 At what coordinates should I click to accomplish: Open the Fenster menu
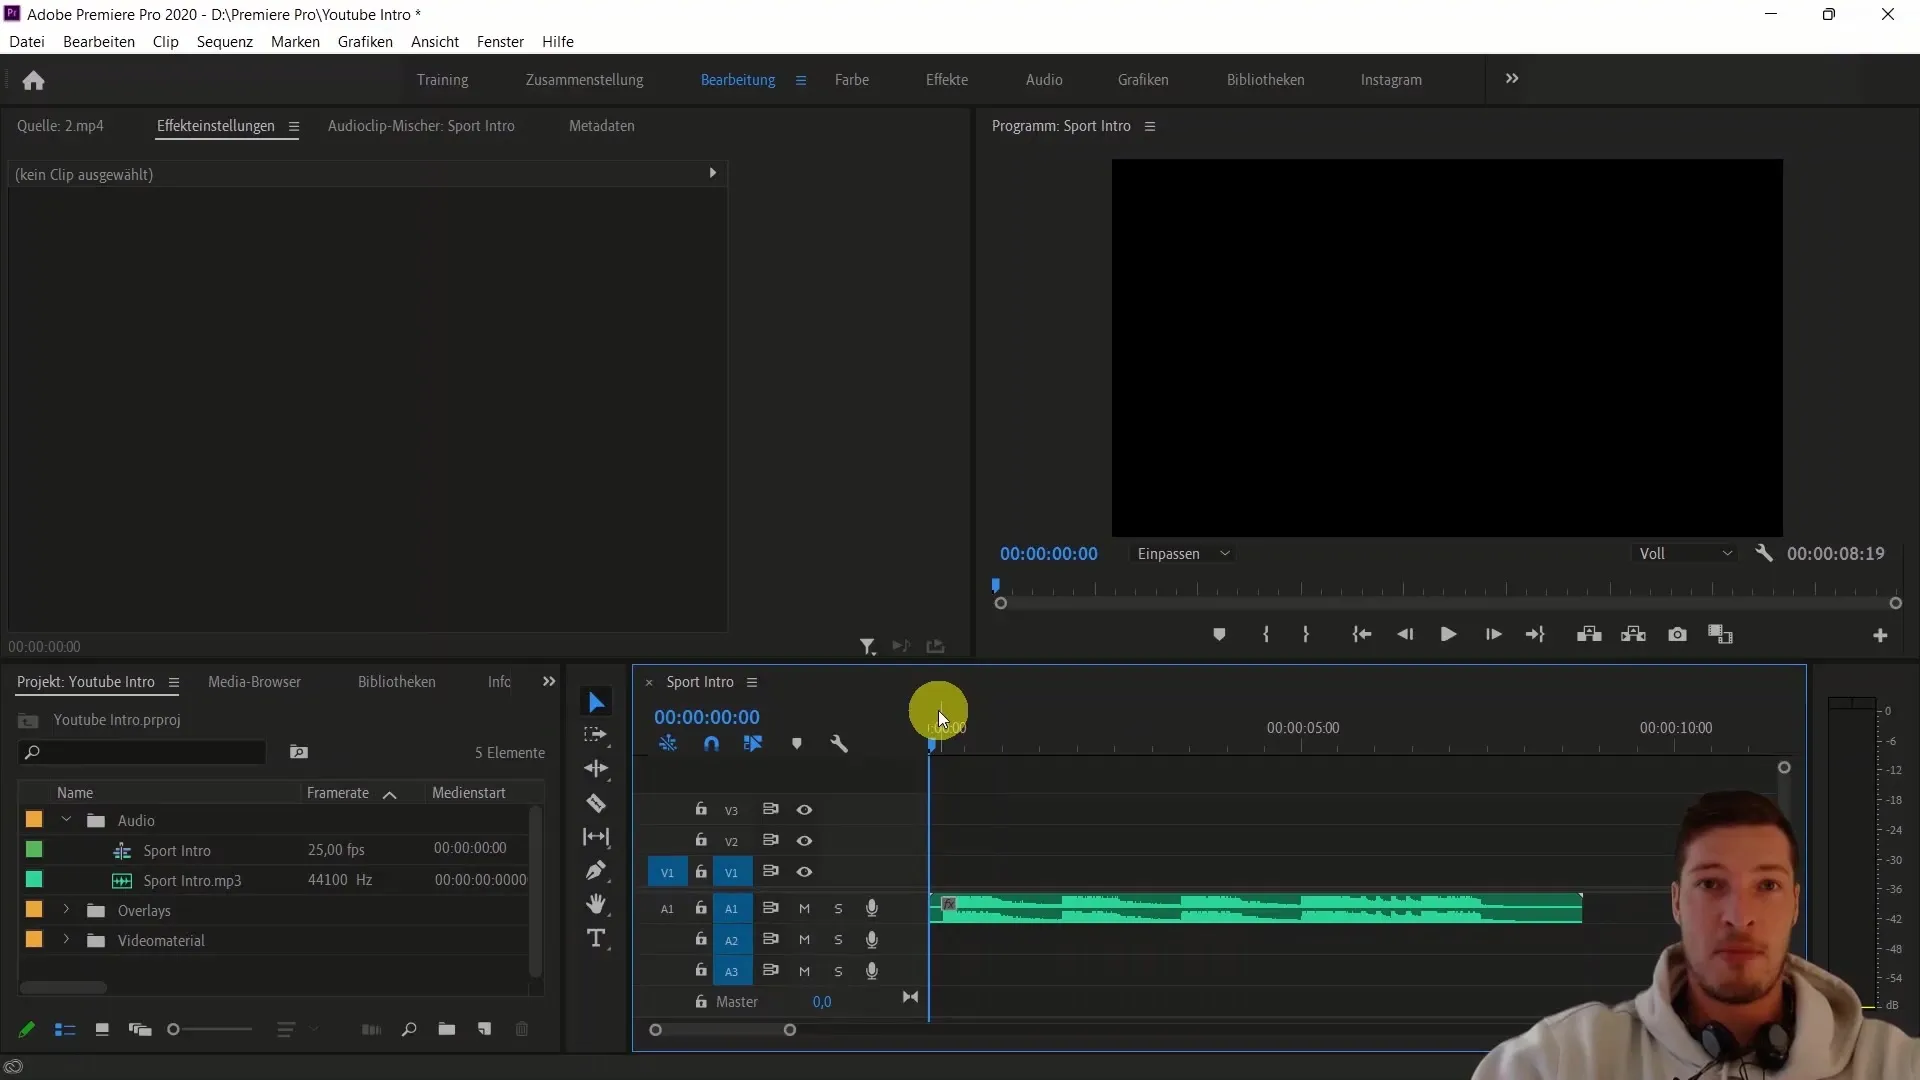coord(500,42)
